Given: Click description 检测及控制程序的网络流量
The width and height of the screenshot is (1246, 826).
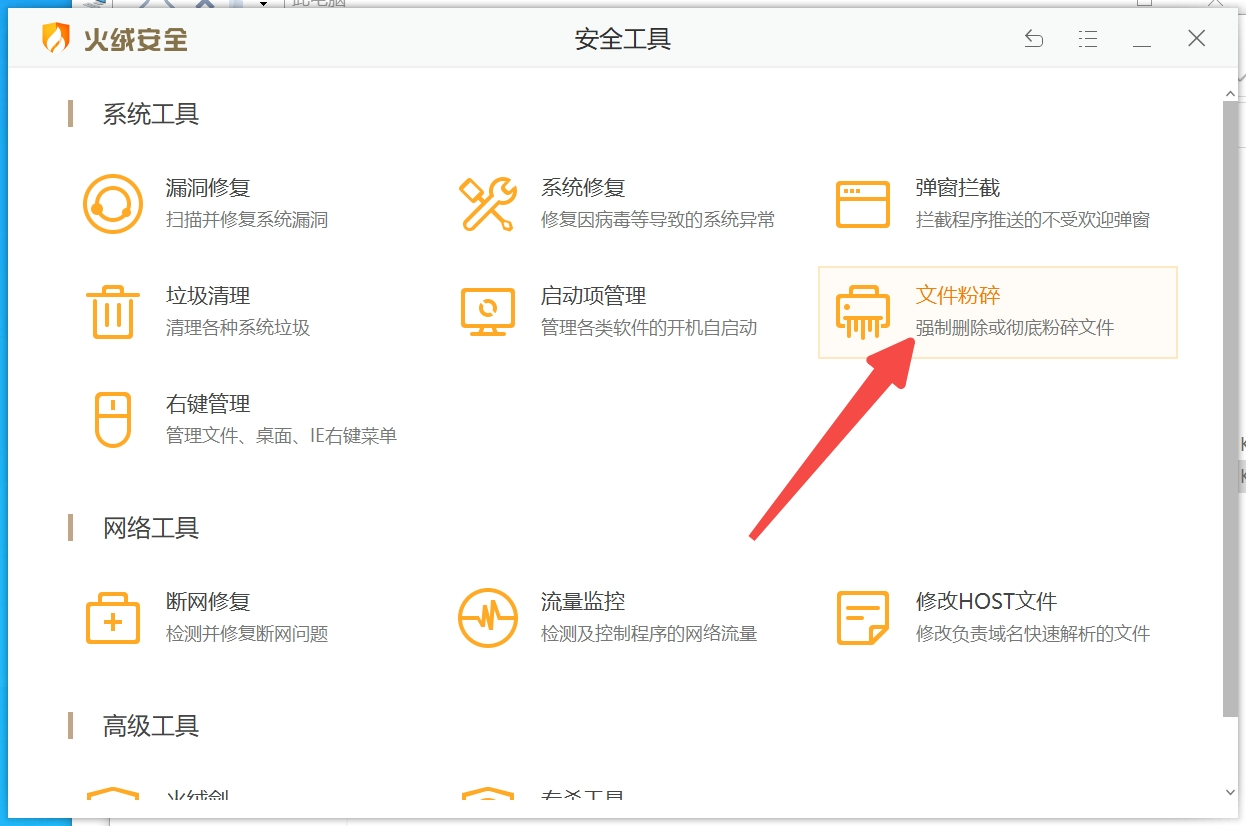Looking at the screenshot, I should coord(649,634).
